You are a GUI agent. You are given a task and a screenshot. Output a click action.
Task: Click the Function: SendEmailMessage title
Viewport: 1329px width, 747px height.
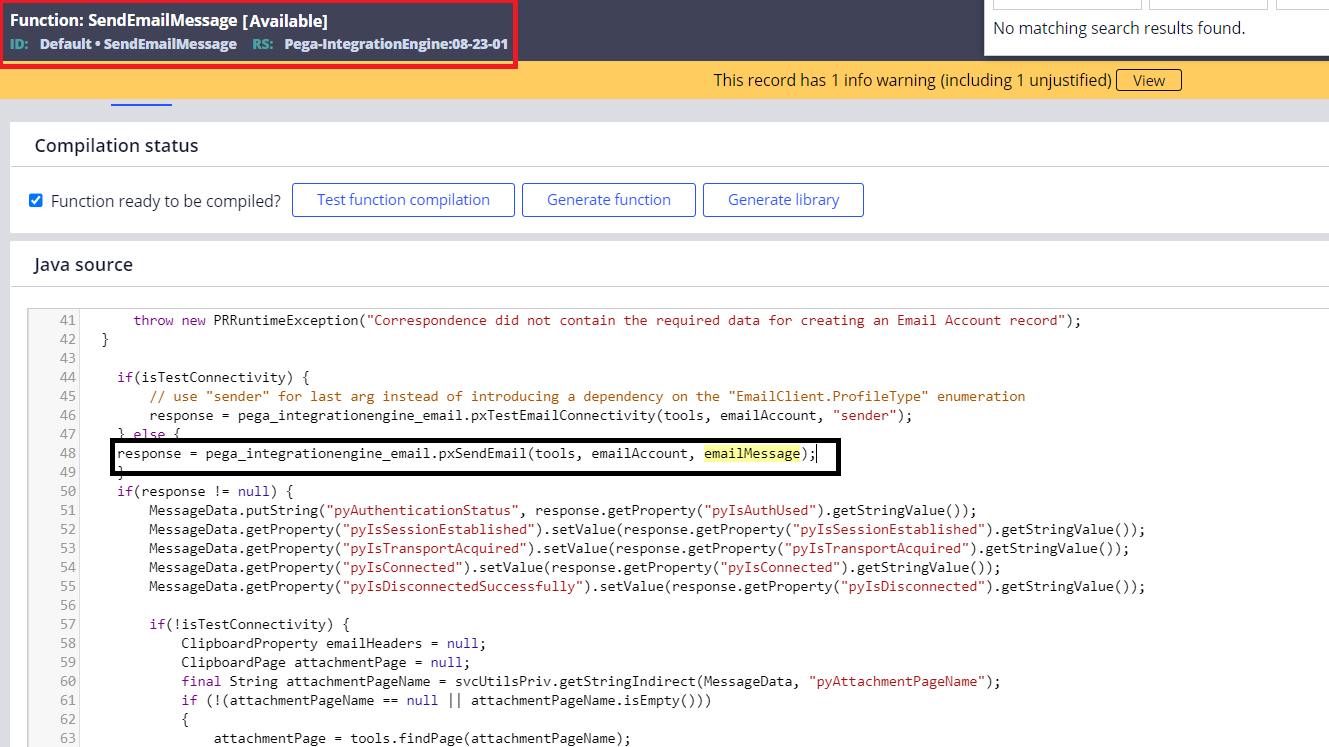(x=169, y=20)
